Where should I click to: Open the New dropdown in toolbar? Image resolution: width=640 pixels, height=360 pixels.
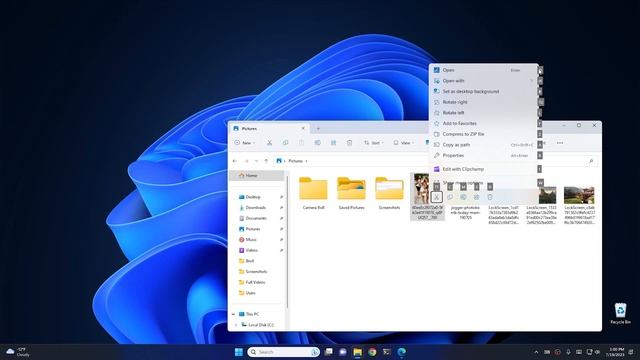click(244, 143)
